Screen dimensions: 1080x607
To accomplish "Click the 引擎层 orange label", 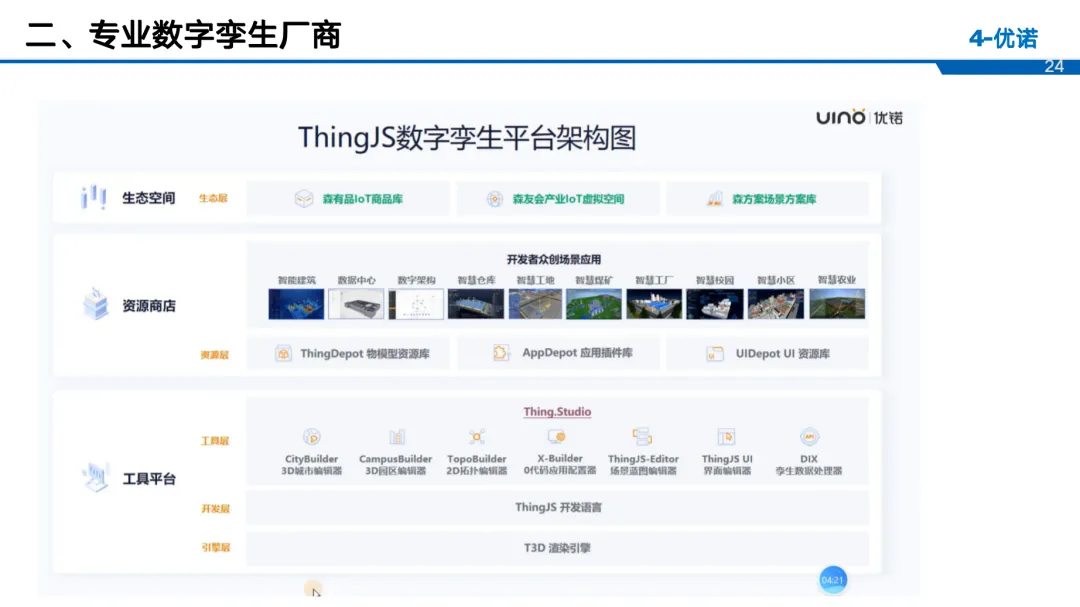I will click(216, 547).
